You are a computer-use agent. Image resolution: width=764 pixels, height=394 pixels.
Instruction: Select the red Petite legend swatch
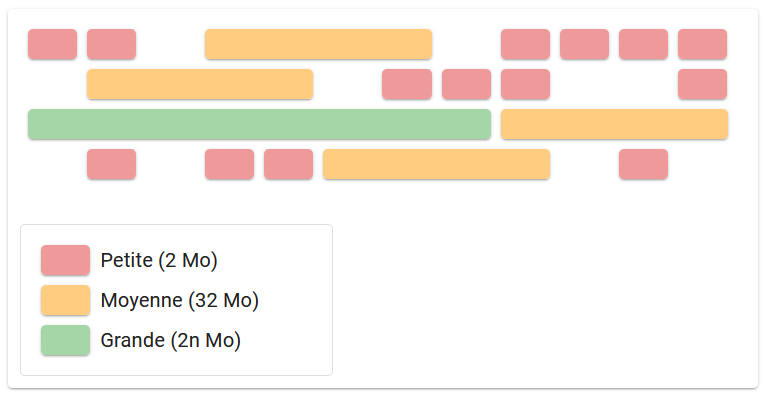tap(65, 260)
